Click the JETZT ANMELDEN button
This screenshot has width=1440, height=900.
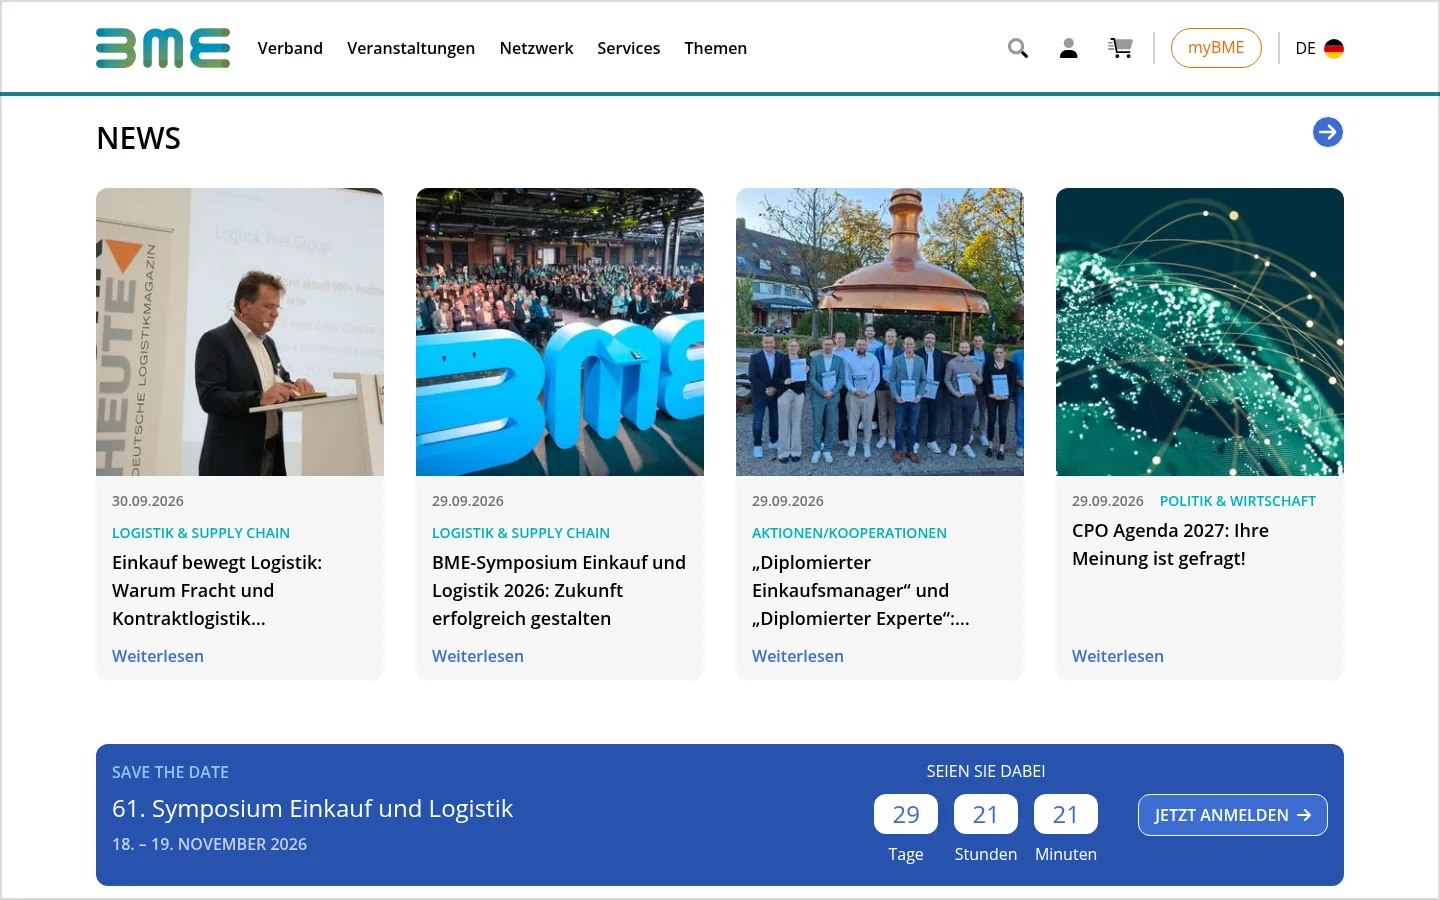pos(1233,815)
